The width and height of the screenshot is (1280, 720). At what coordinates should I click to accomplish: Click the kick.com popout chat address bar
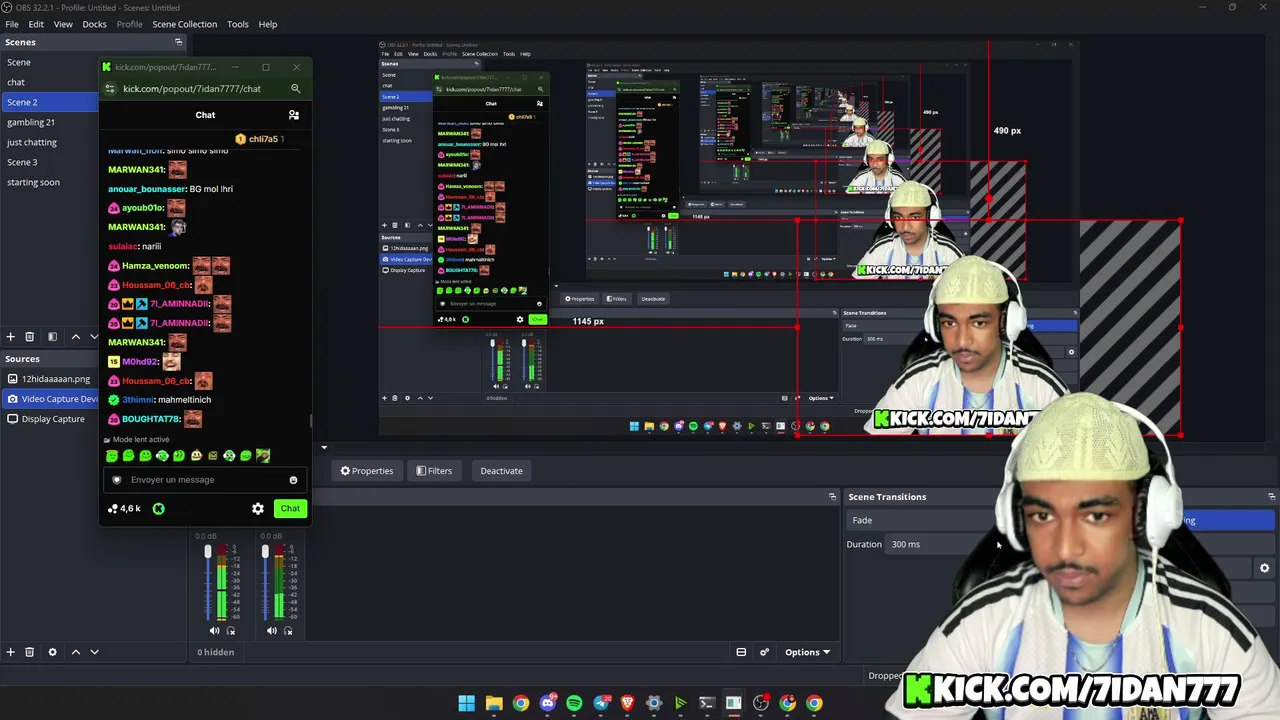192,89
